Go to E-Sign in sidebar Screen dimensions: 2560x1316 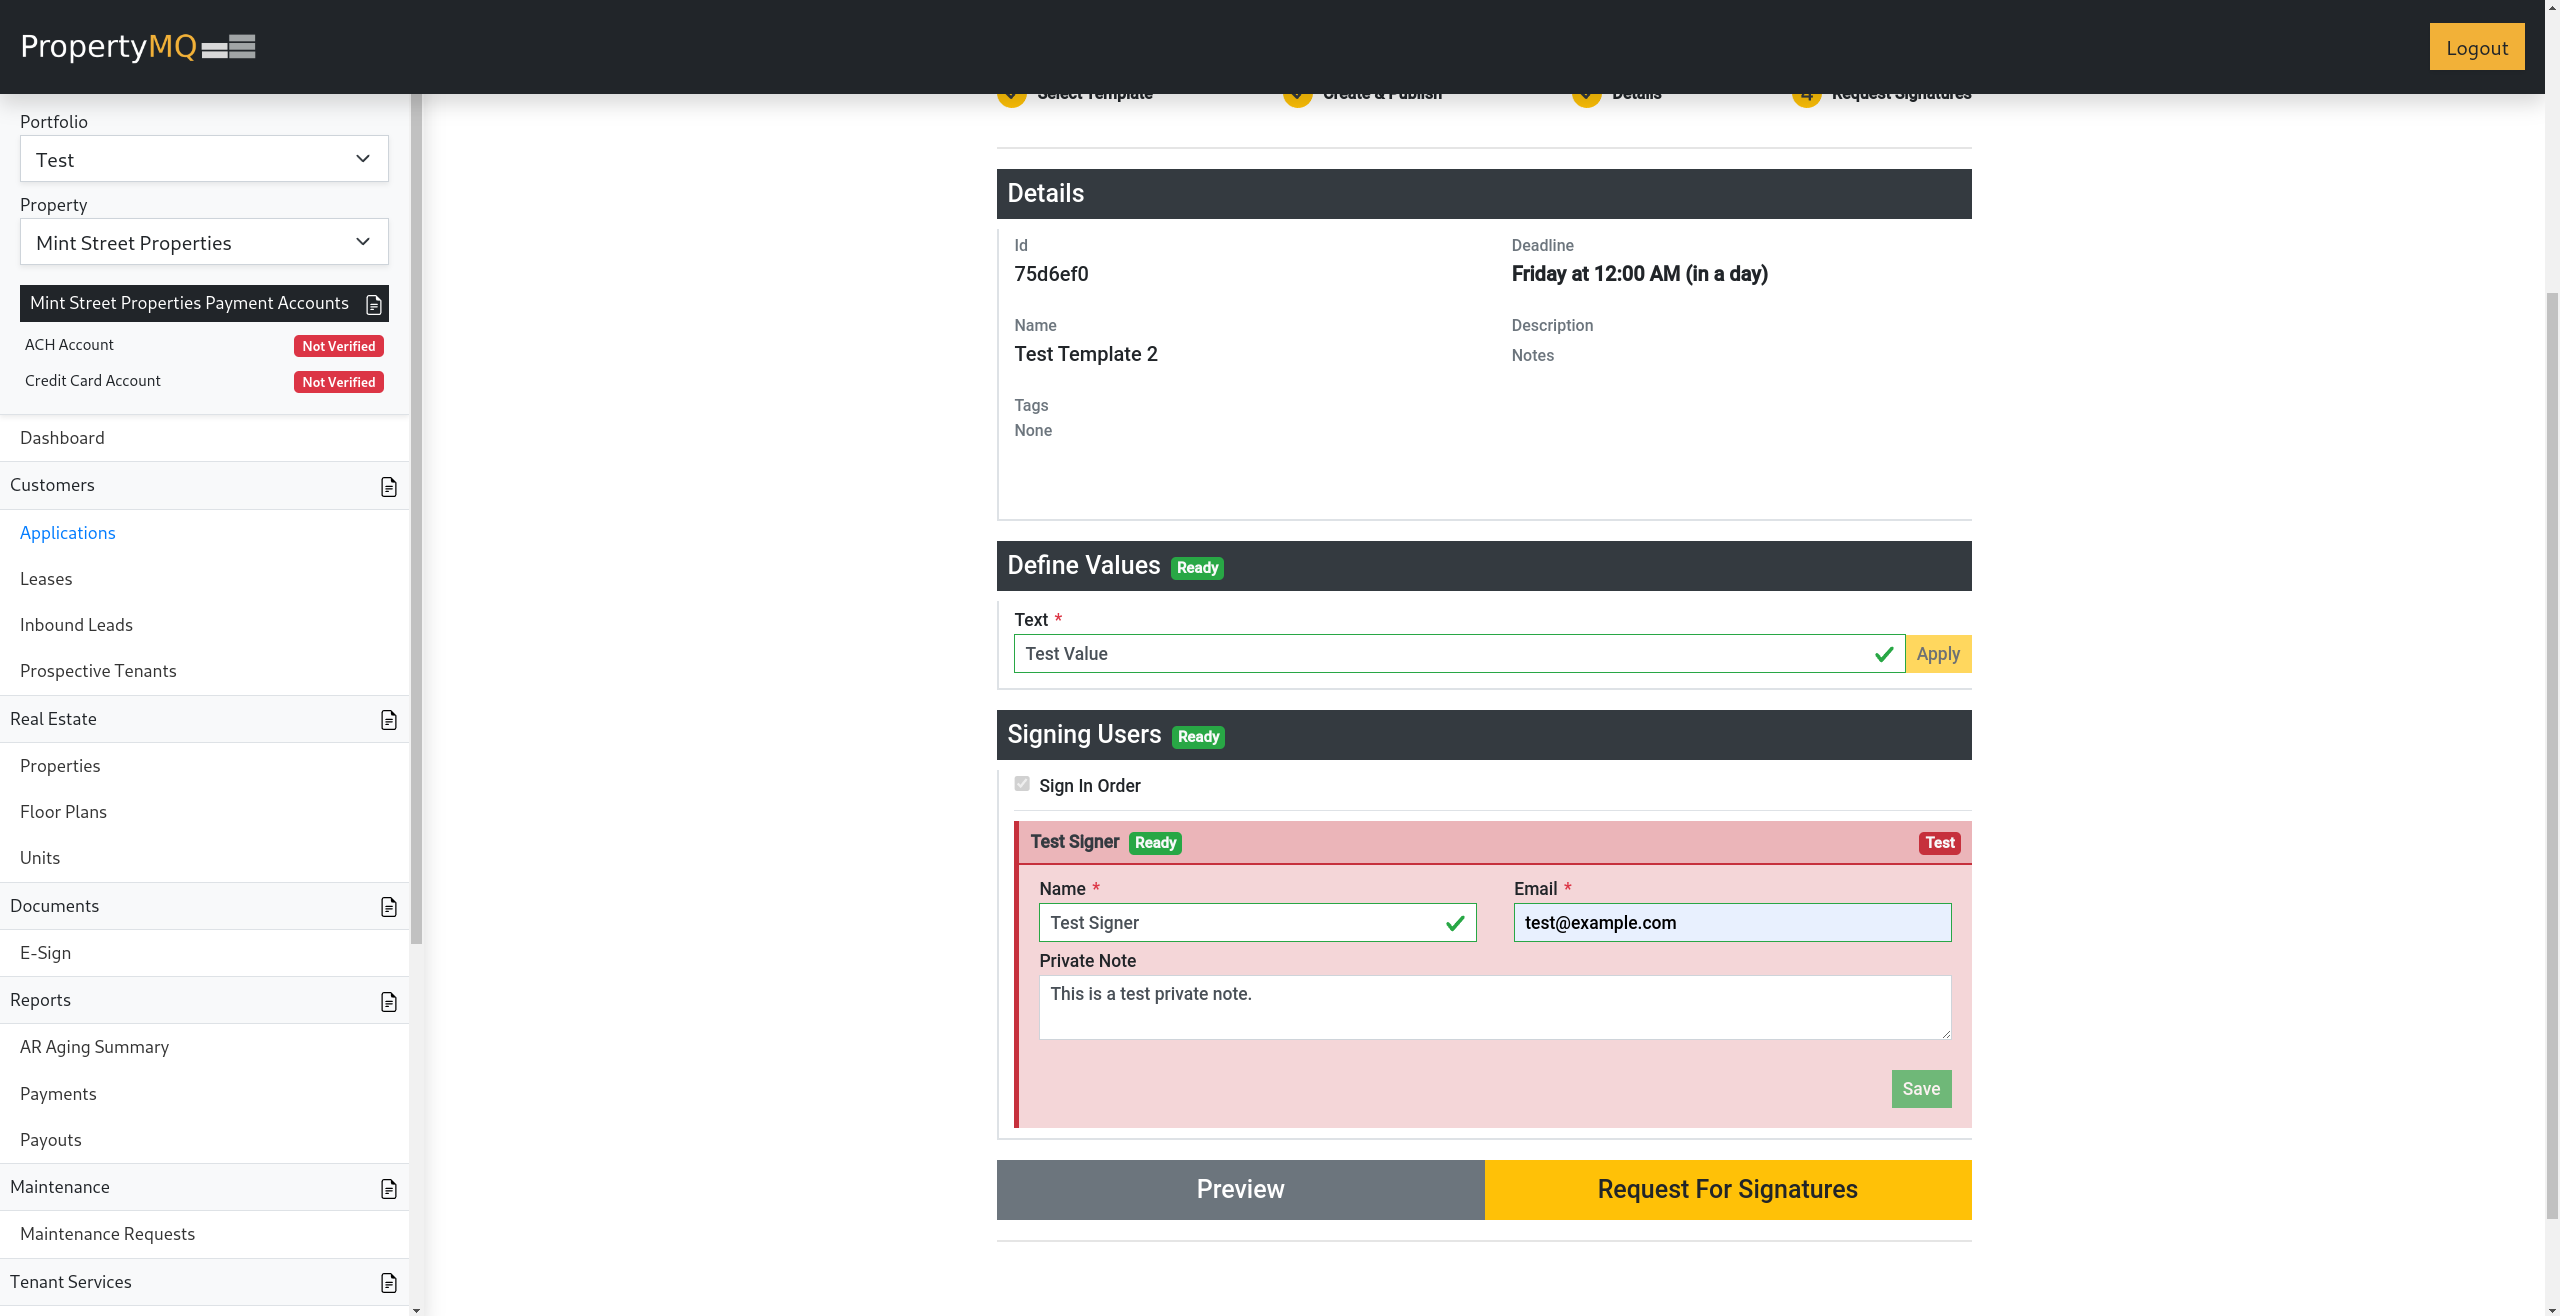pyautogui.click(x=46, y=953)
